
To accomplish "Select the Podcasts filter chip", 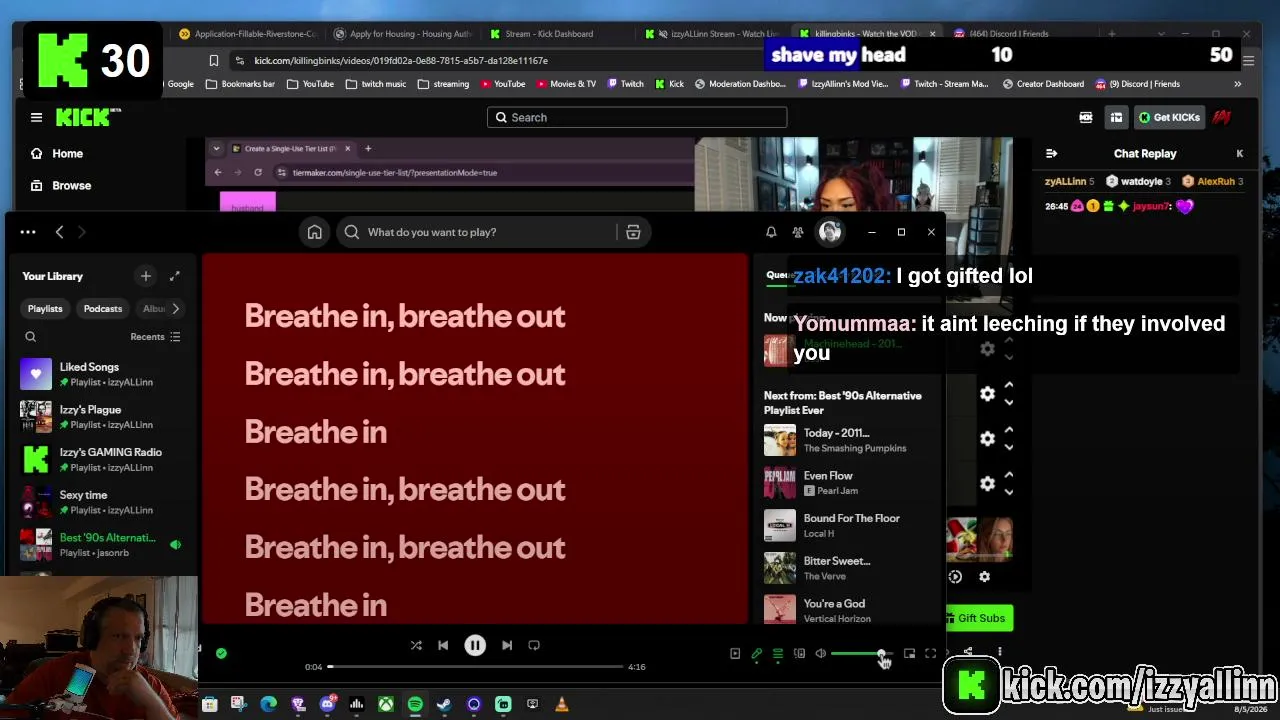I will pyautogui.click(x=103, y=309).
